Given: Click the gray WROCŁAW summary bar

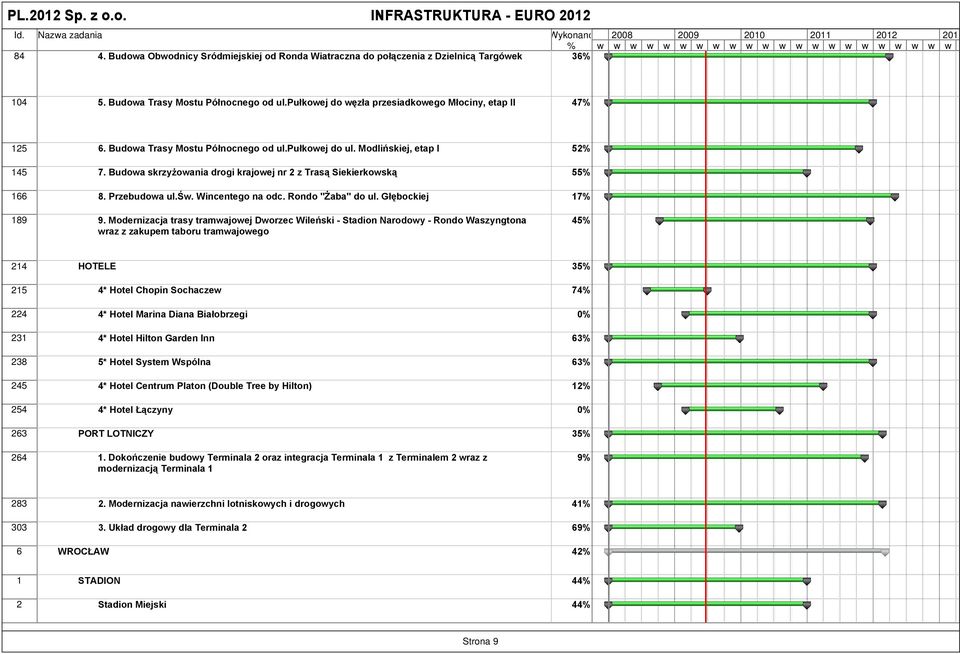Looking at the screenshot, I should pos(746,551).
